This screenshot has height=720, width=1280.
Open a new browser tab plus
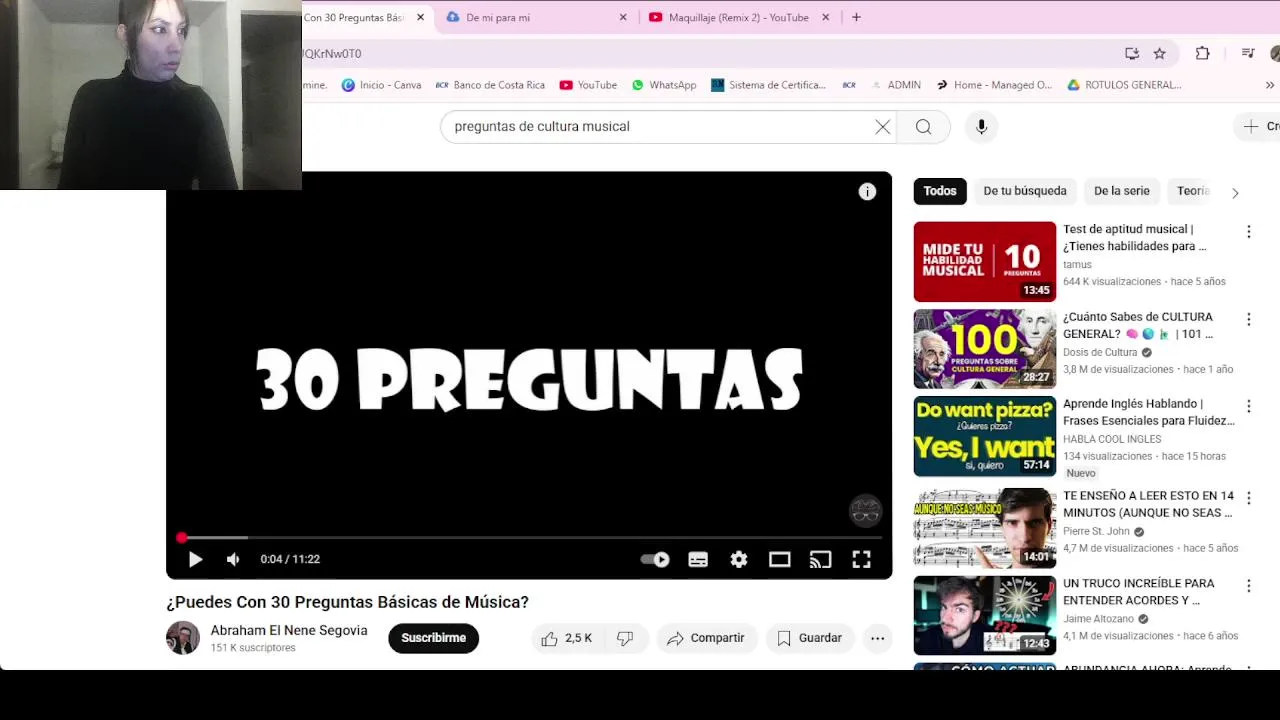[856, 17]
